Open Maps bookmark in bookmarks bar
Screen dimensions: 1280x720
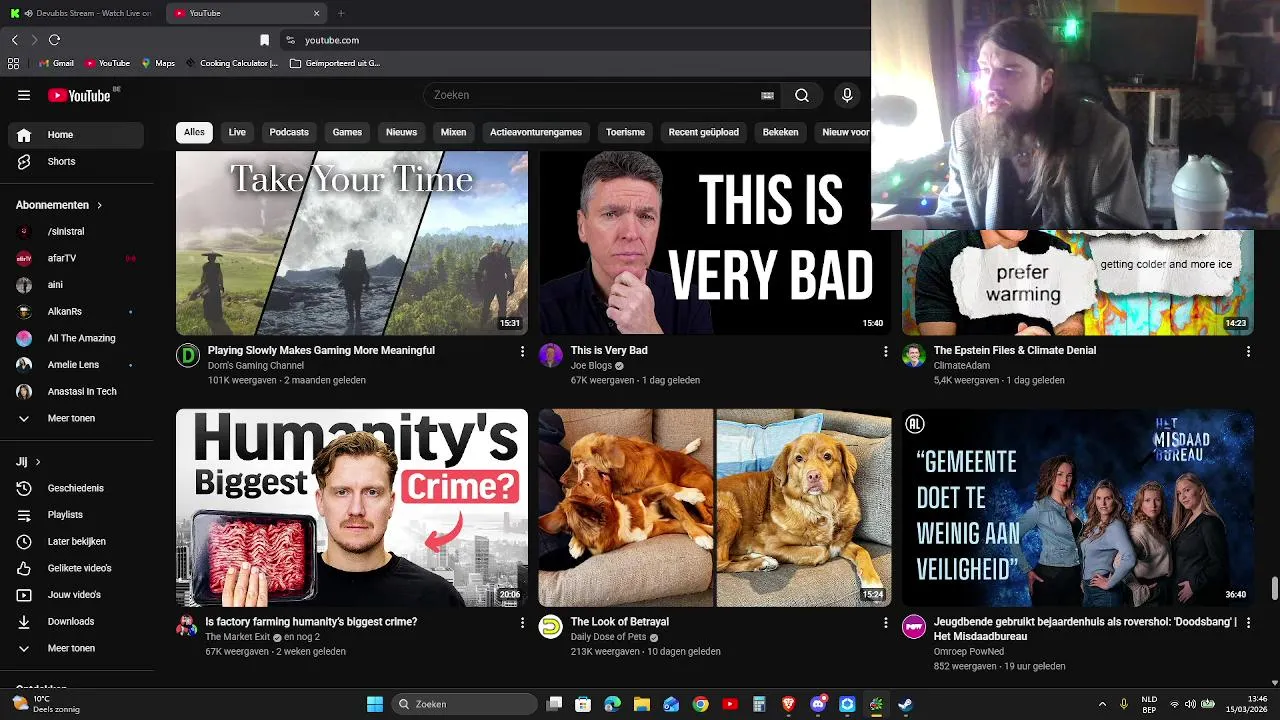coord(158,63)
